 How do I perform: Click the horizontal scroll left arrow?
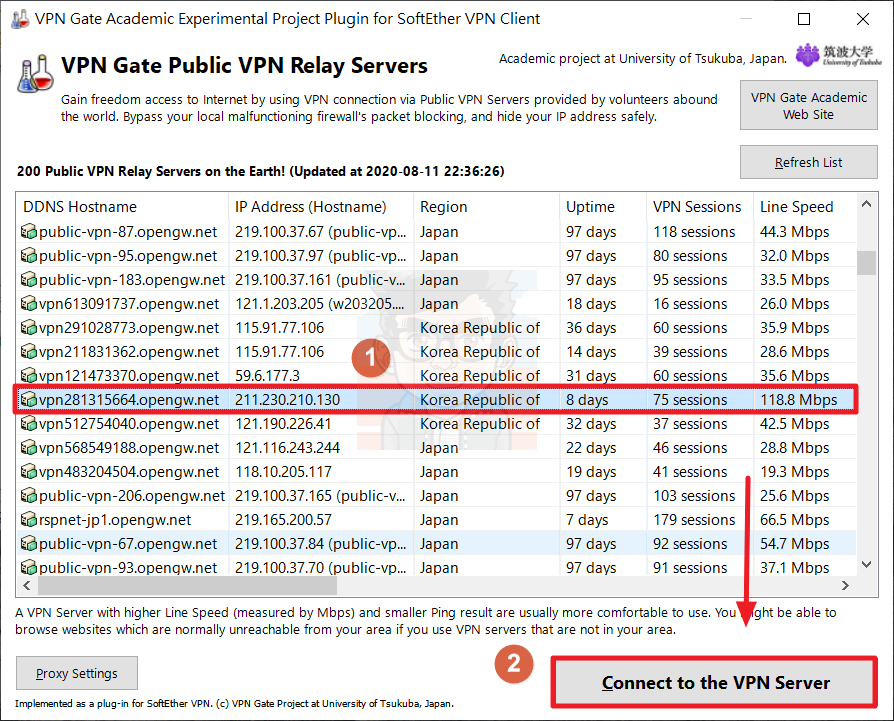point(27,585)
